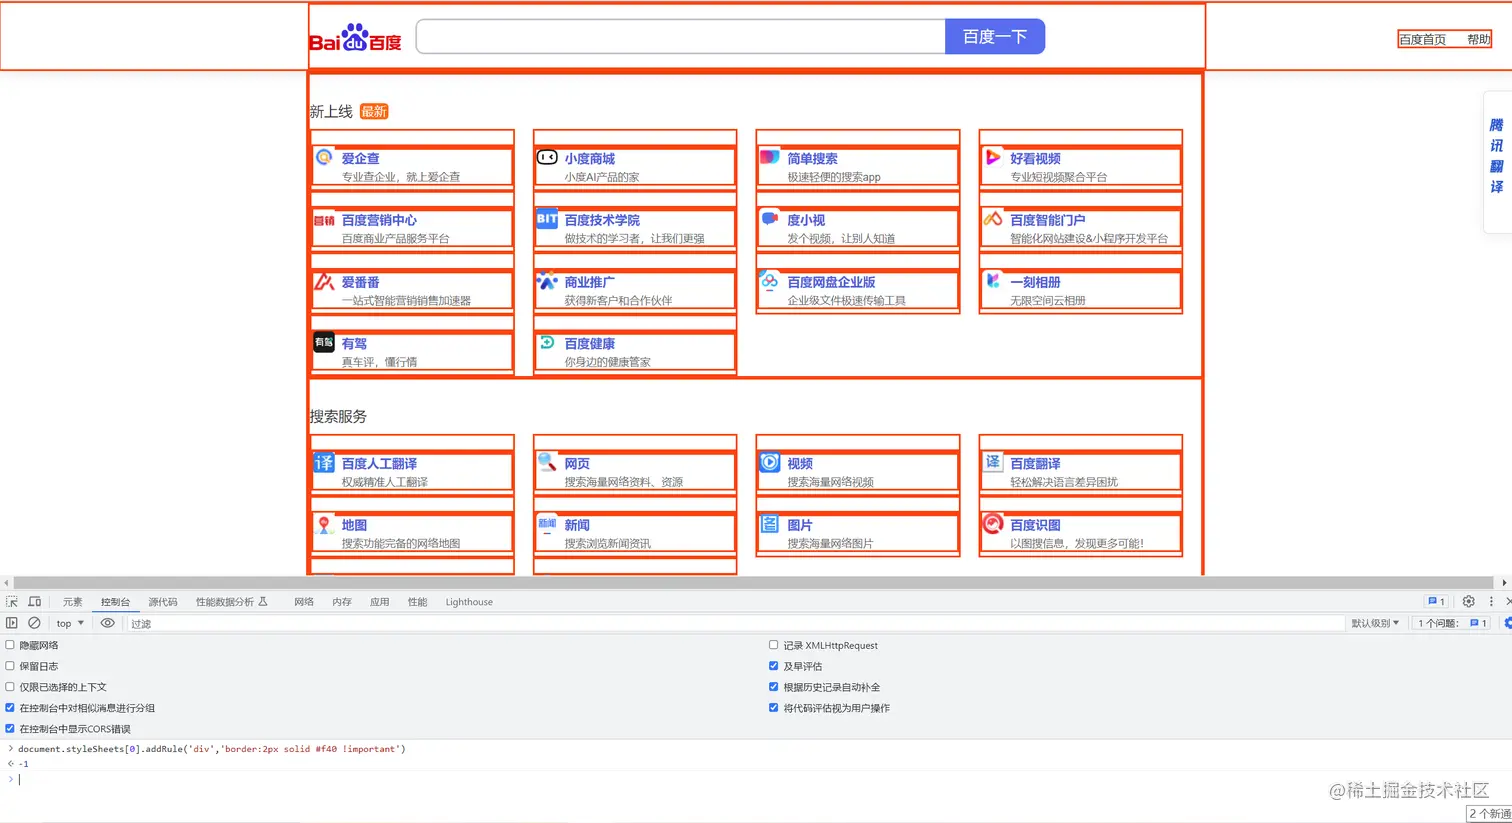
Task: Switch to the 应用 tab
Action: (x=380, y=602)
